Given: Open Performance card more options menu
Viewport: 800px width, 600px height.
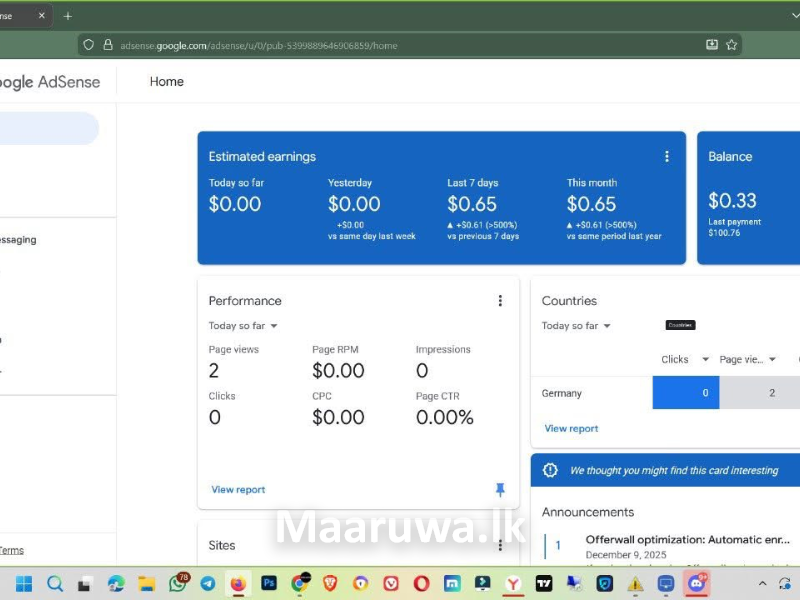Looking at the screenshot, I should click(x=500, y=301).
